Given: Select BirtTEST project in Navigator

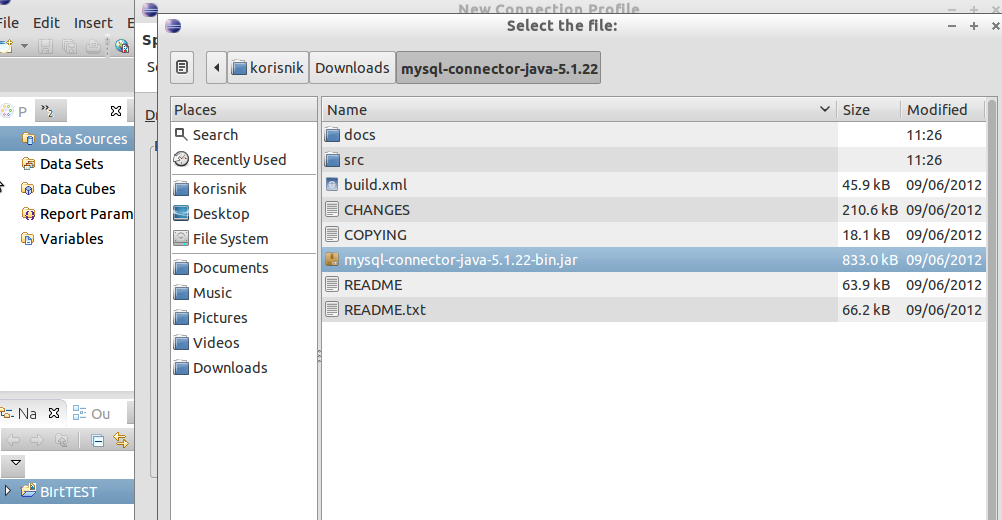Looking at the screenshot, I should (67, 491).
